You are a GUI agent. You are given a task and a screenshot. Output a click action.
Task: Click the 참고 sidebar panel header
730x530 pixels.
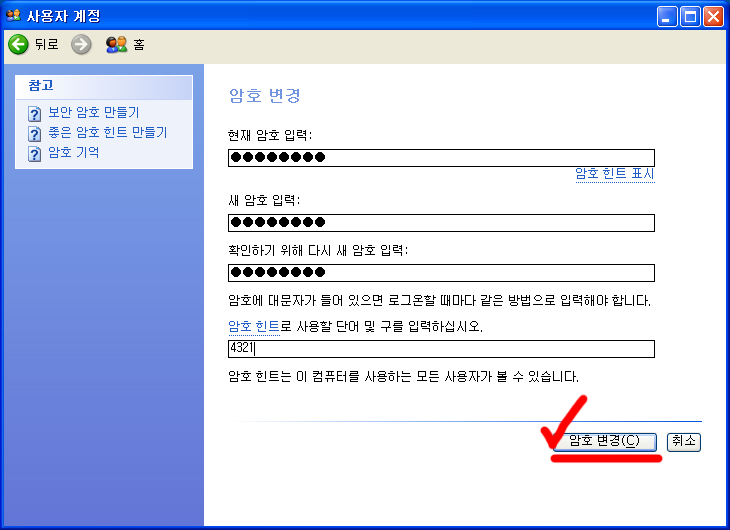click(x=103, y=87)
